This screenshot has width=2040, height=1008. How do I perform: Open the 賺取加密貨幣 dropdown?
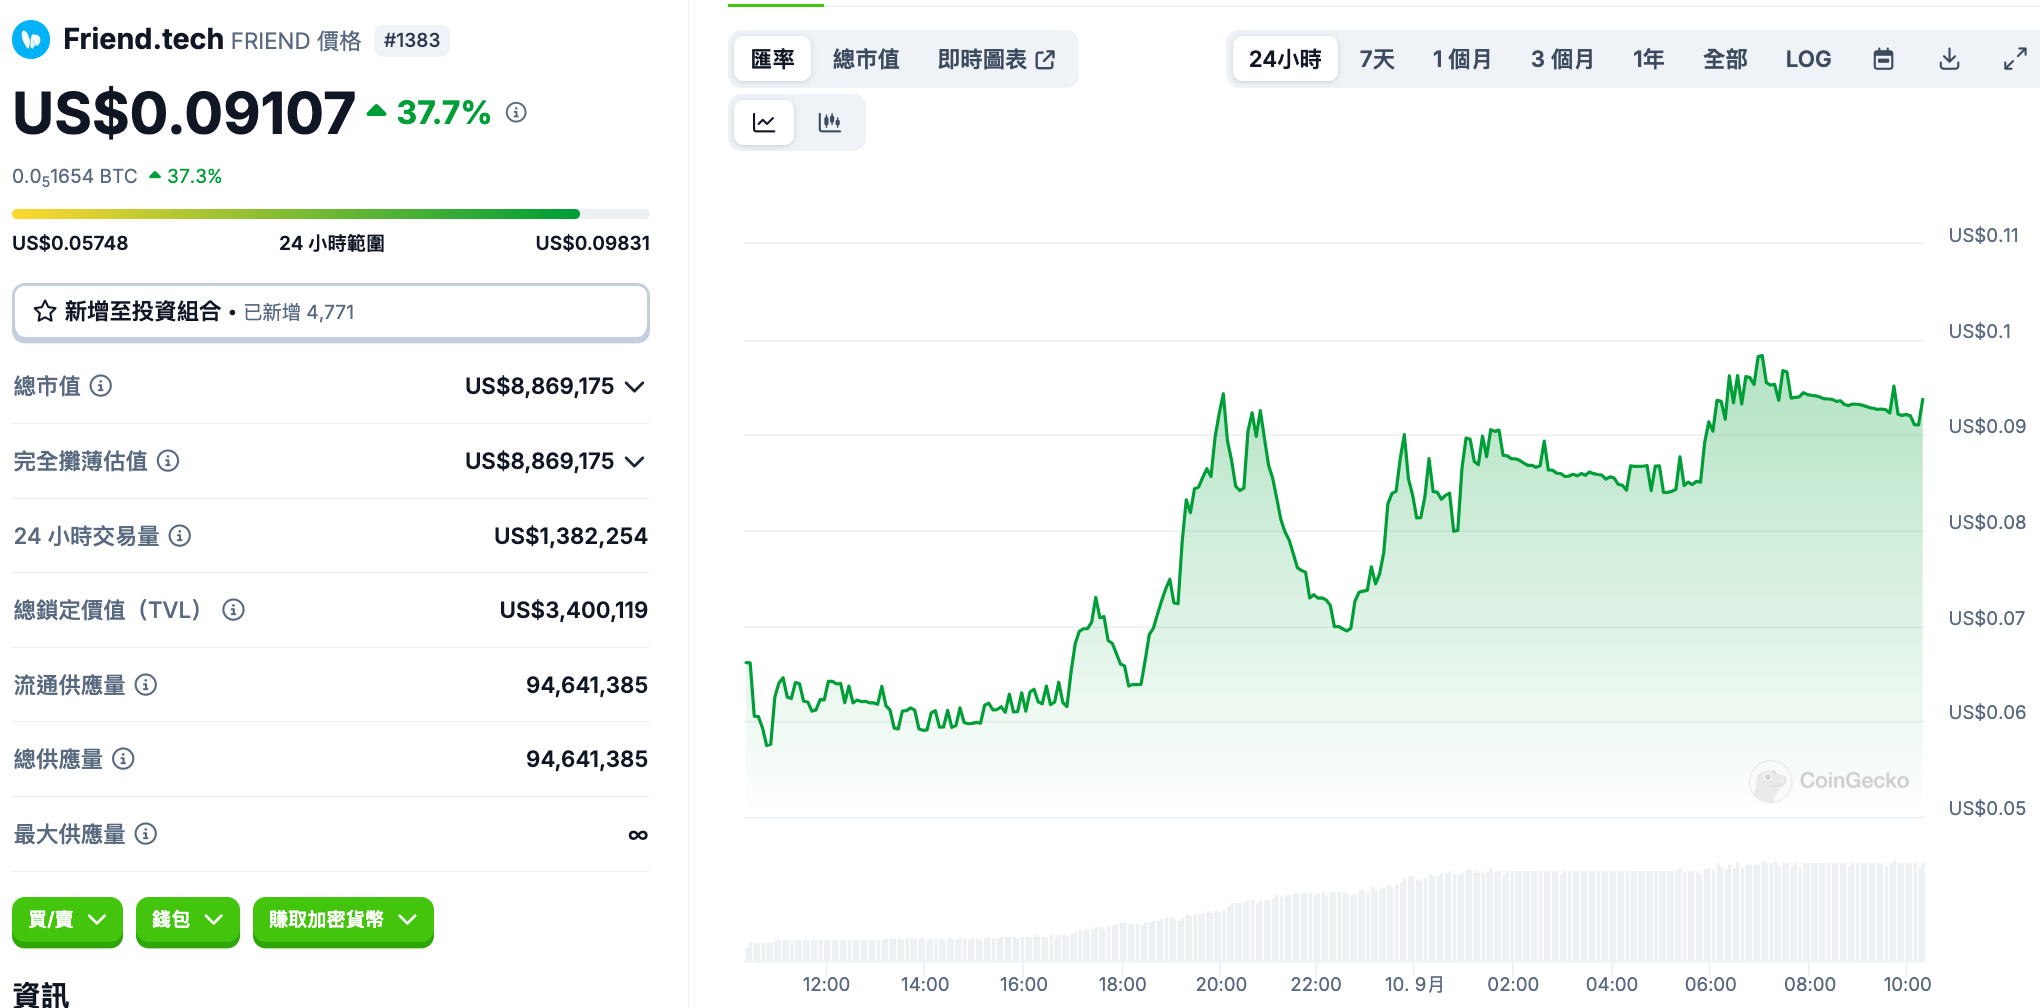click(x=342, y=920)
